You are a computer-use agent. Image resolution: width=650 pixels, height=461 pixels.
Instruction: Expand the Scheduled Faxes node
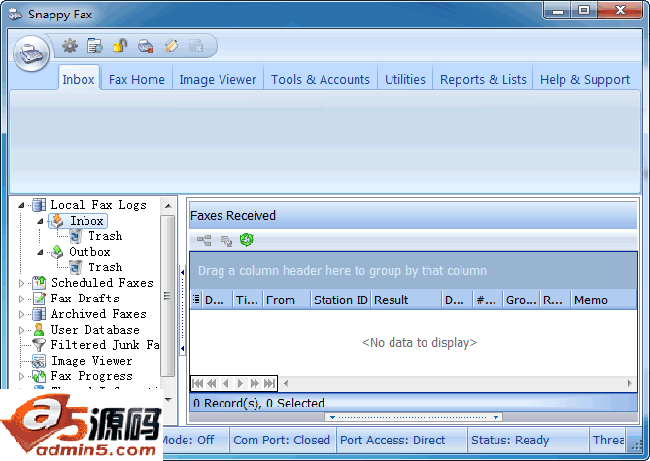(22, 283)
